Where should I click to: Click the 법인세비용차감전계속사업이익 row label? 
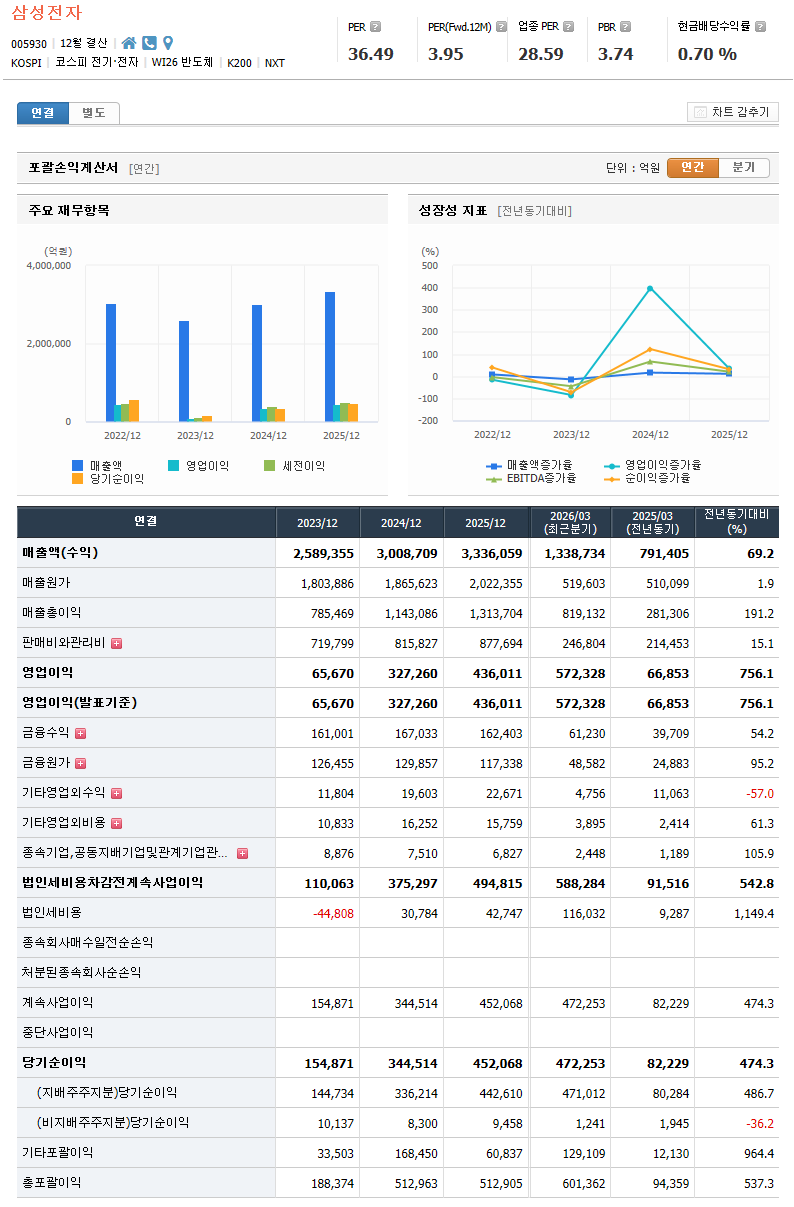coord(113,883)
